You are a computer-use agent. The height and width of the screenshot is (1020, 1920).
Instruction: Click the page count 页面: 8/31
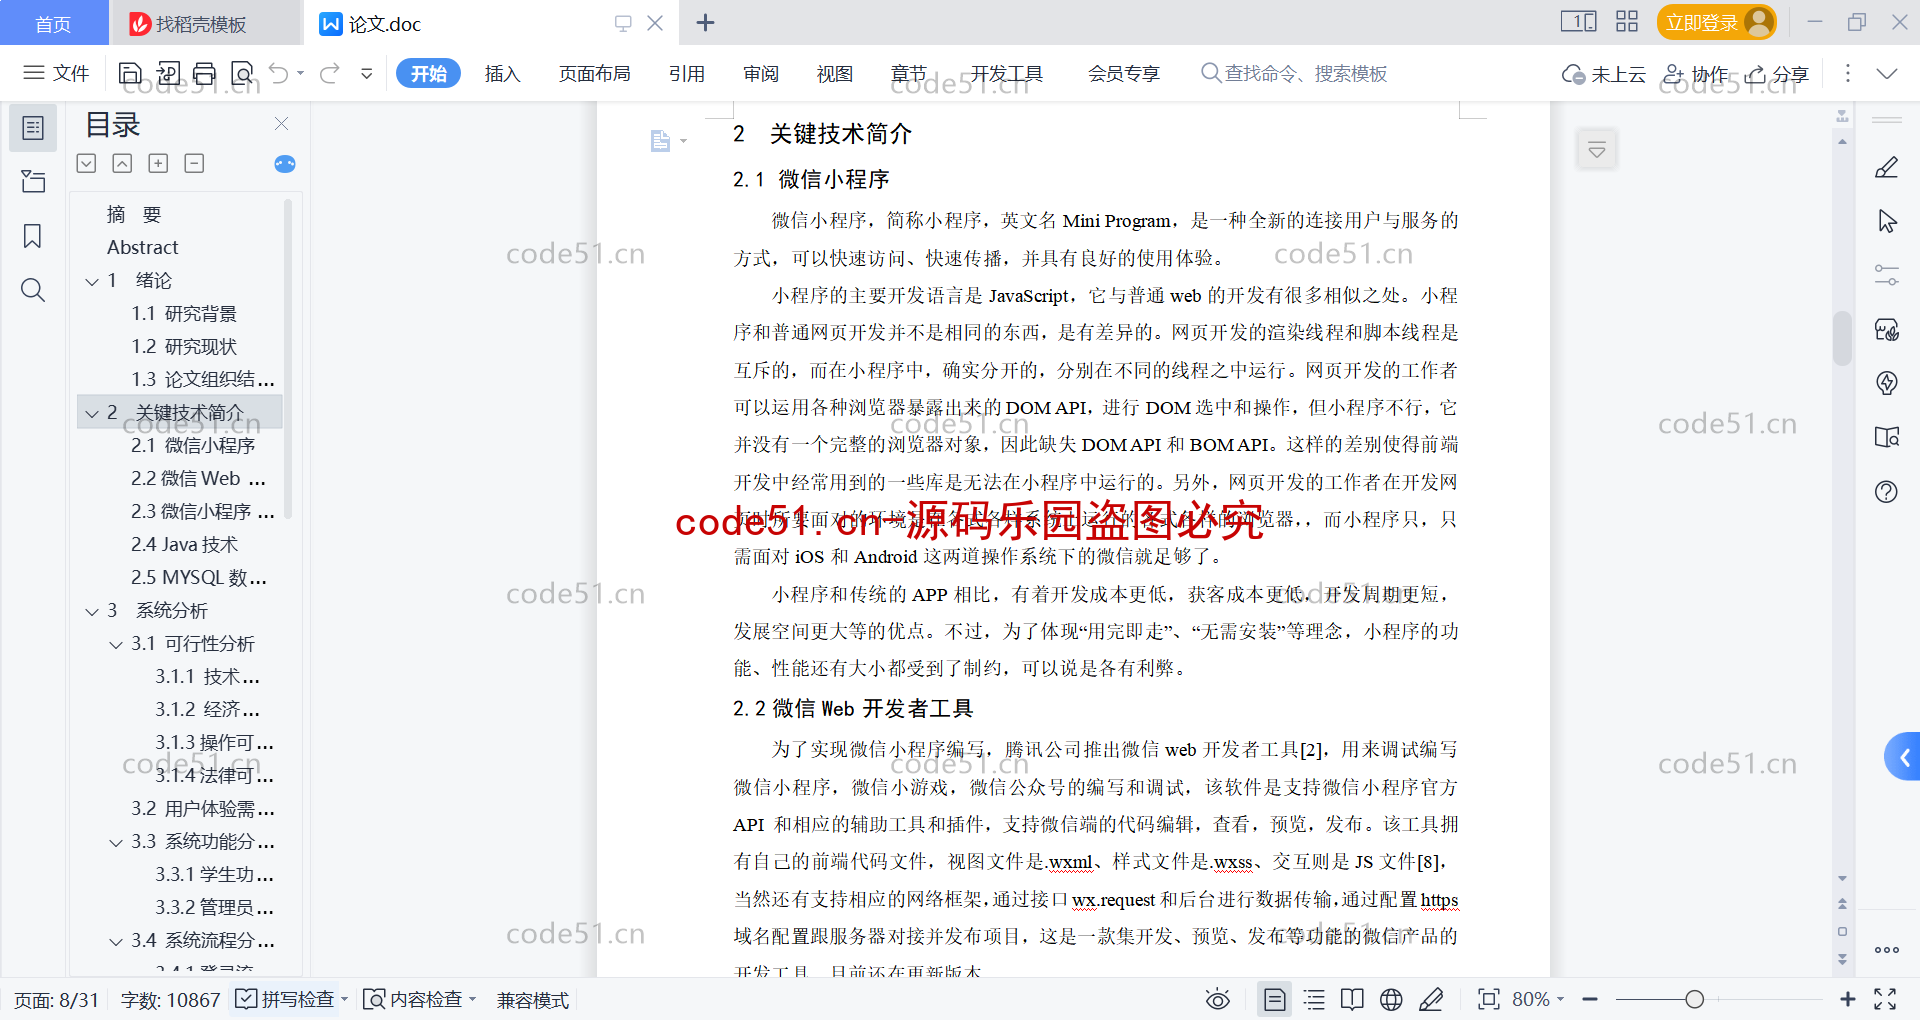point(57,1000)
